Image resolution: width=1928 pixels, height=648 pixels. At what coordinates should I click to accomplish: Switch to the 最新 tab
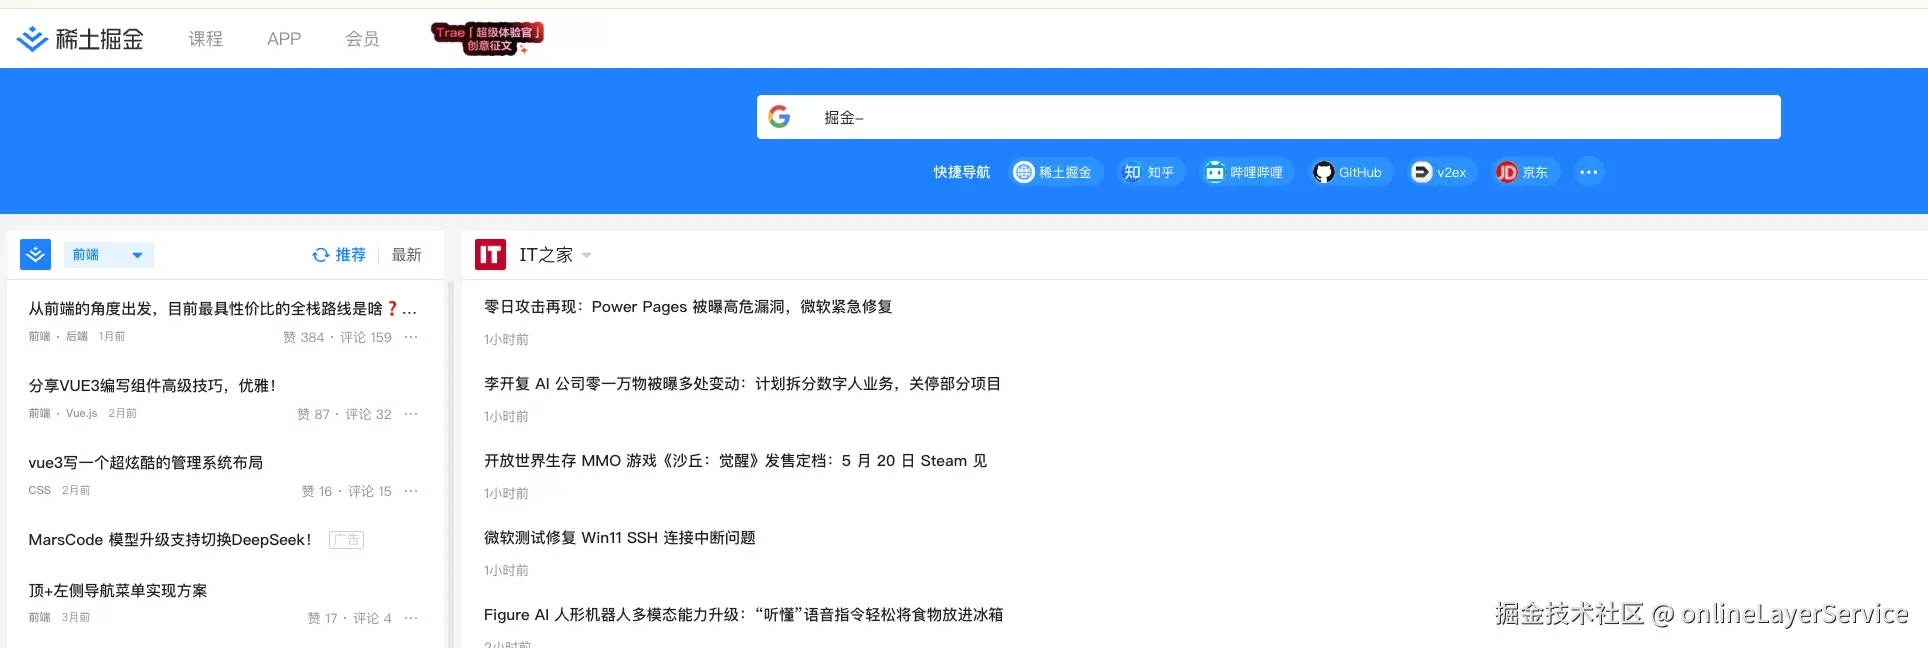point(406,255)
